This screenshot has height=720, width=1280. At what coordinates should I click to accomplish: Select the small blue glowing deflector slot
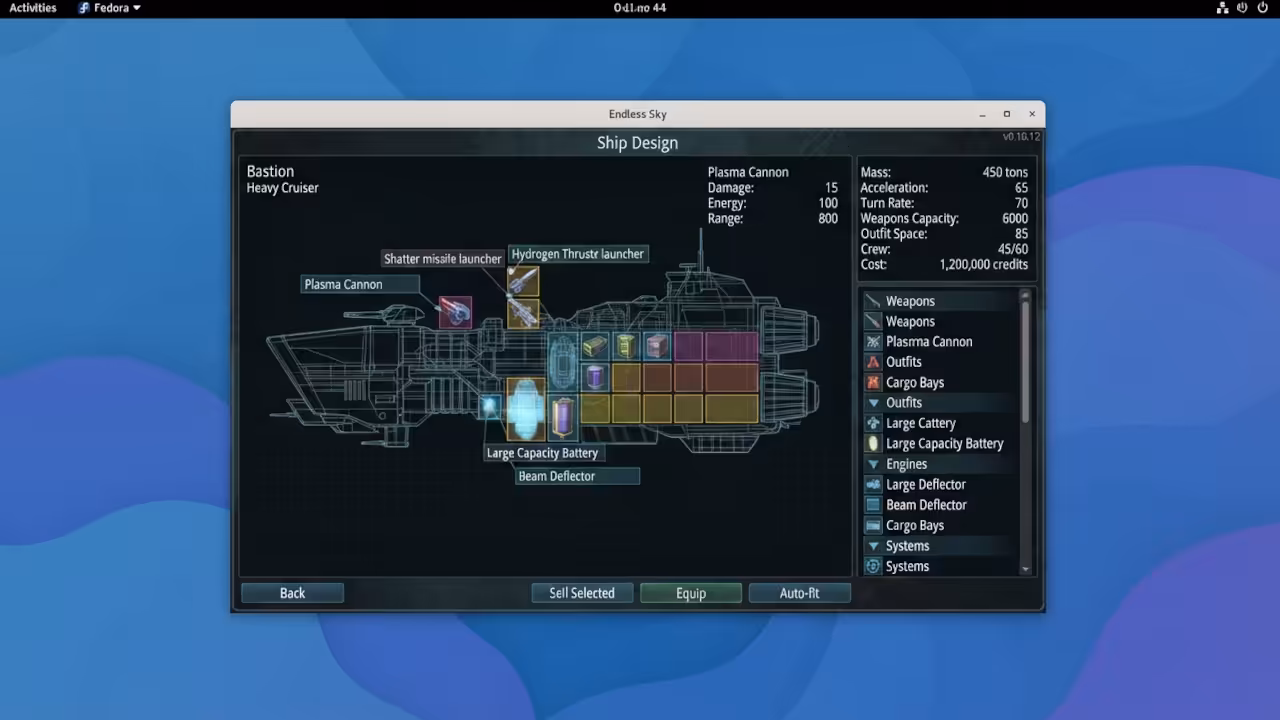(x=489, y=407)
